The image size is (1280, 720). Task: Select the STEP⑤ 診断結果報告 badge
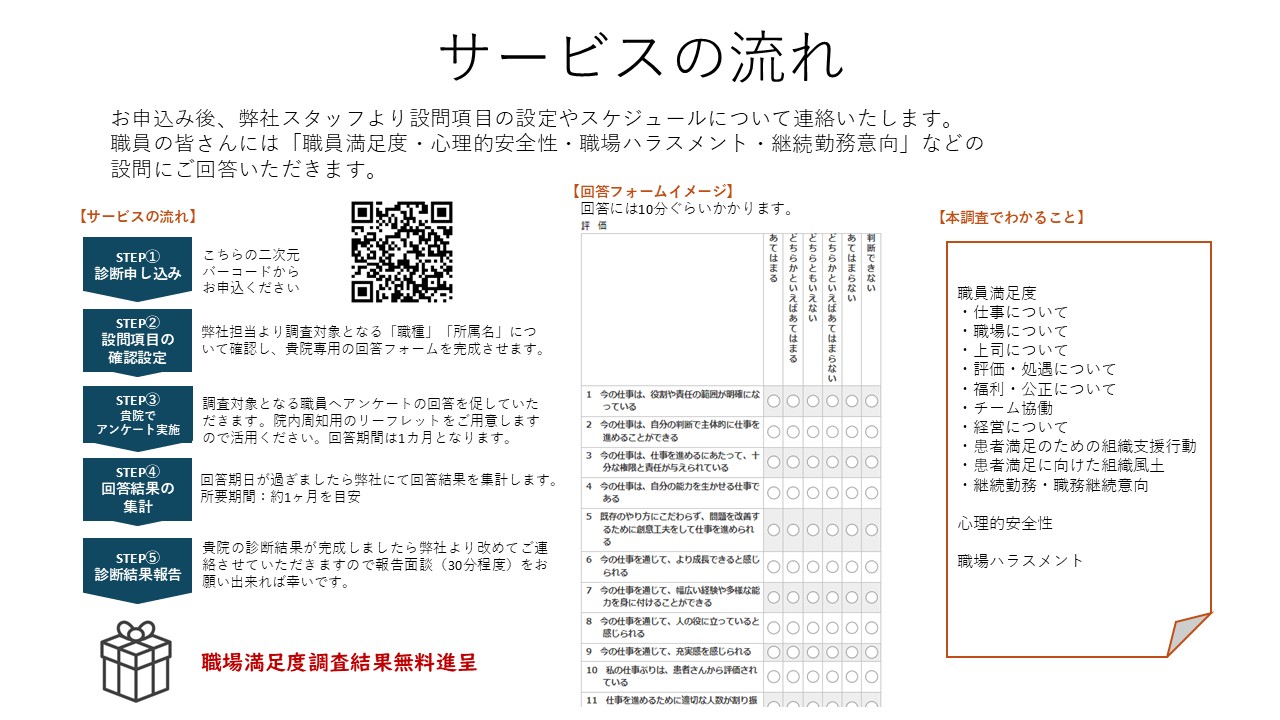(x=138, y=568)
